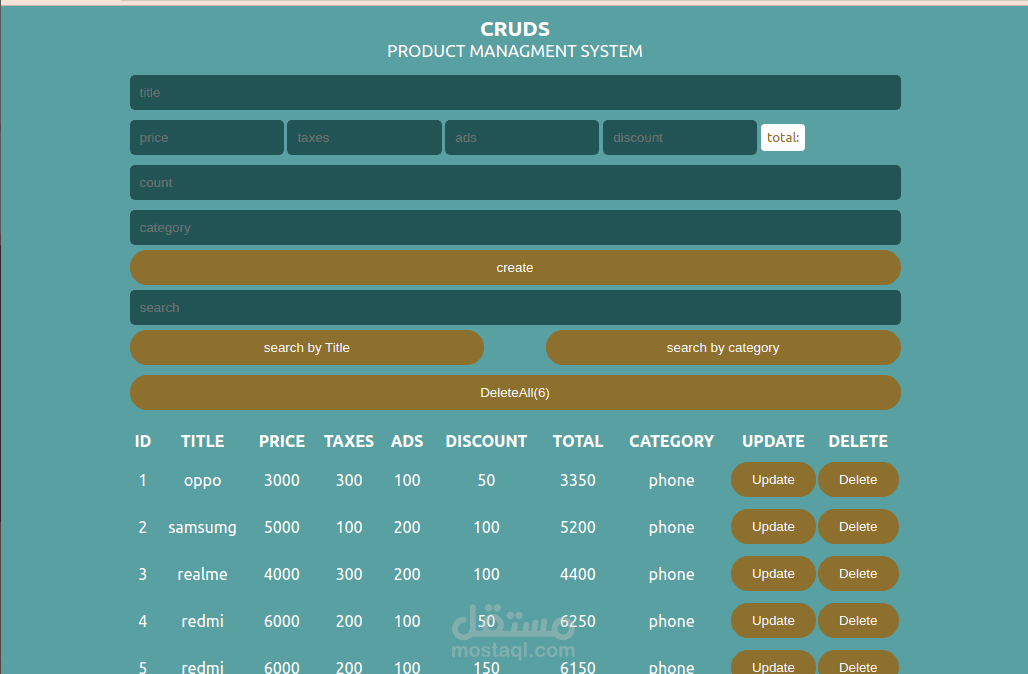The height and width of the screenshot is (674, 1028).
Task: Choose search by category mode
Action: click(x=723, y=347)
